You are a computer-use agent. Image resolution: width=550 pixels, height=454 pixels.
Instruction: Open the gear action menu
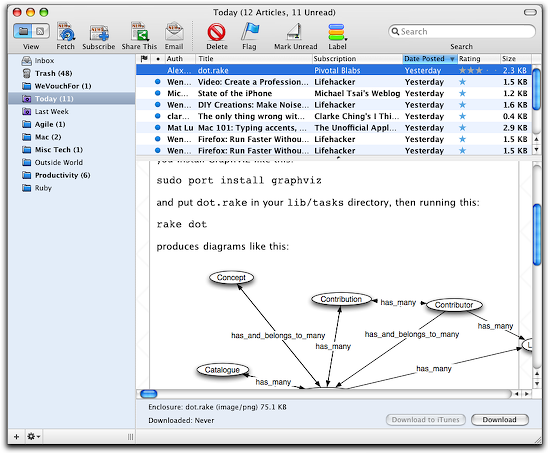34,436
